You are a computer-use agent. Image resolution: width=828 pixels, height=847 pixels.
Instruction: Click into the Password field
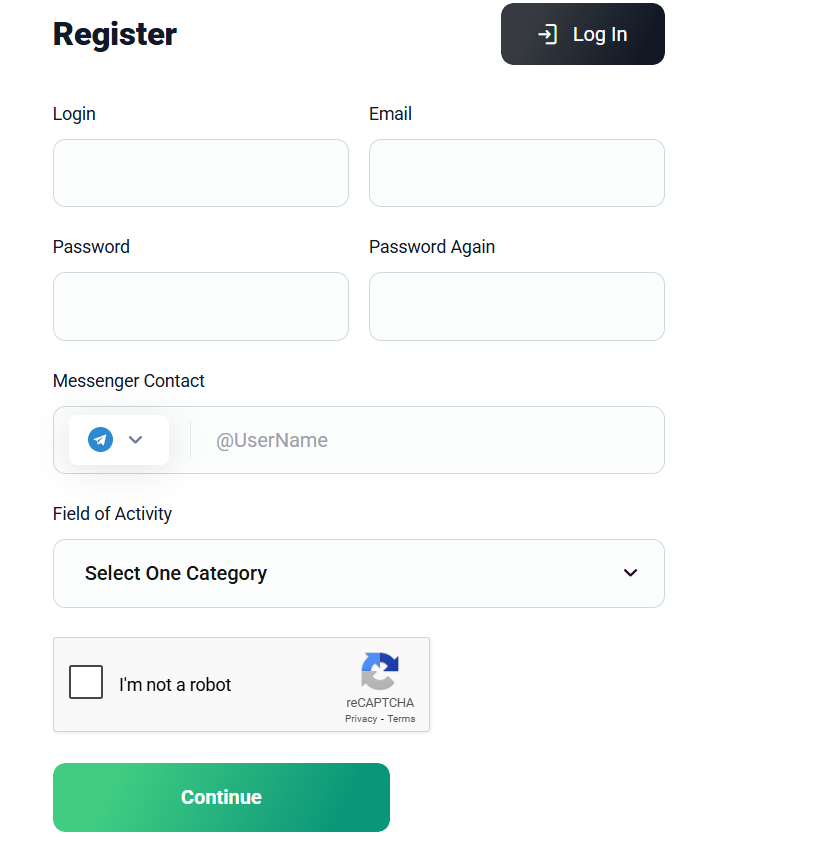(x=201, y=306)
